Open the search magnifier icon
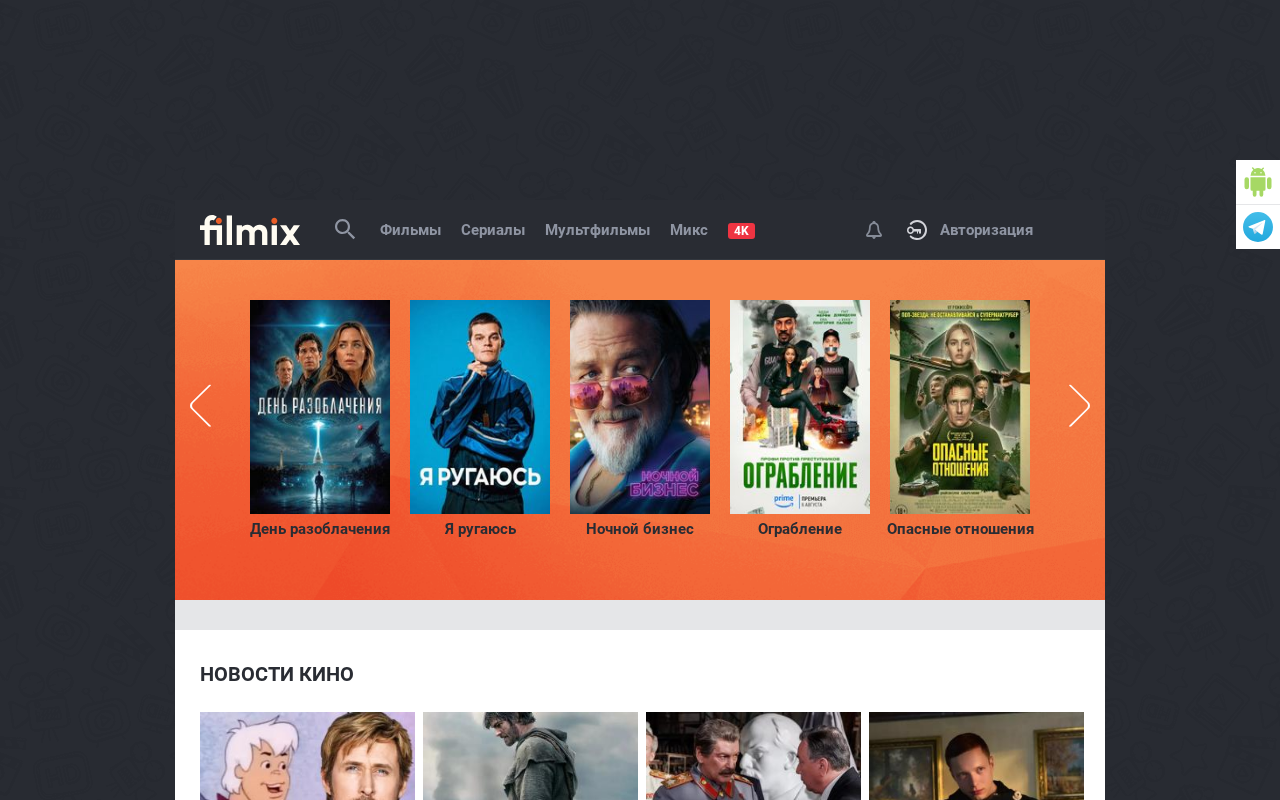The image size is (1280, 800). [345, 230]
